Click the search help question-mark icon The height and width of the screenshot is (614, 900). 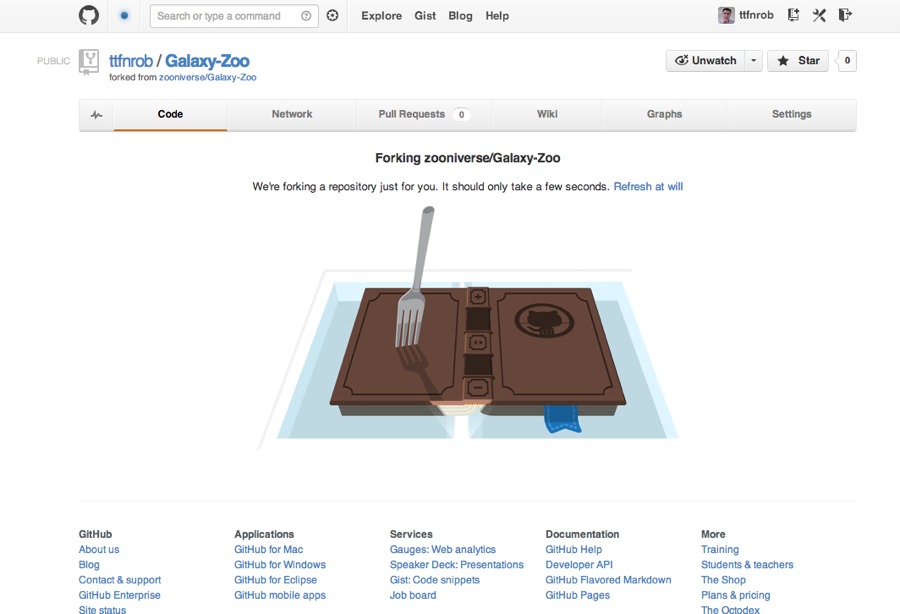click(x=306, y=16)
